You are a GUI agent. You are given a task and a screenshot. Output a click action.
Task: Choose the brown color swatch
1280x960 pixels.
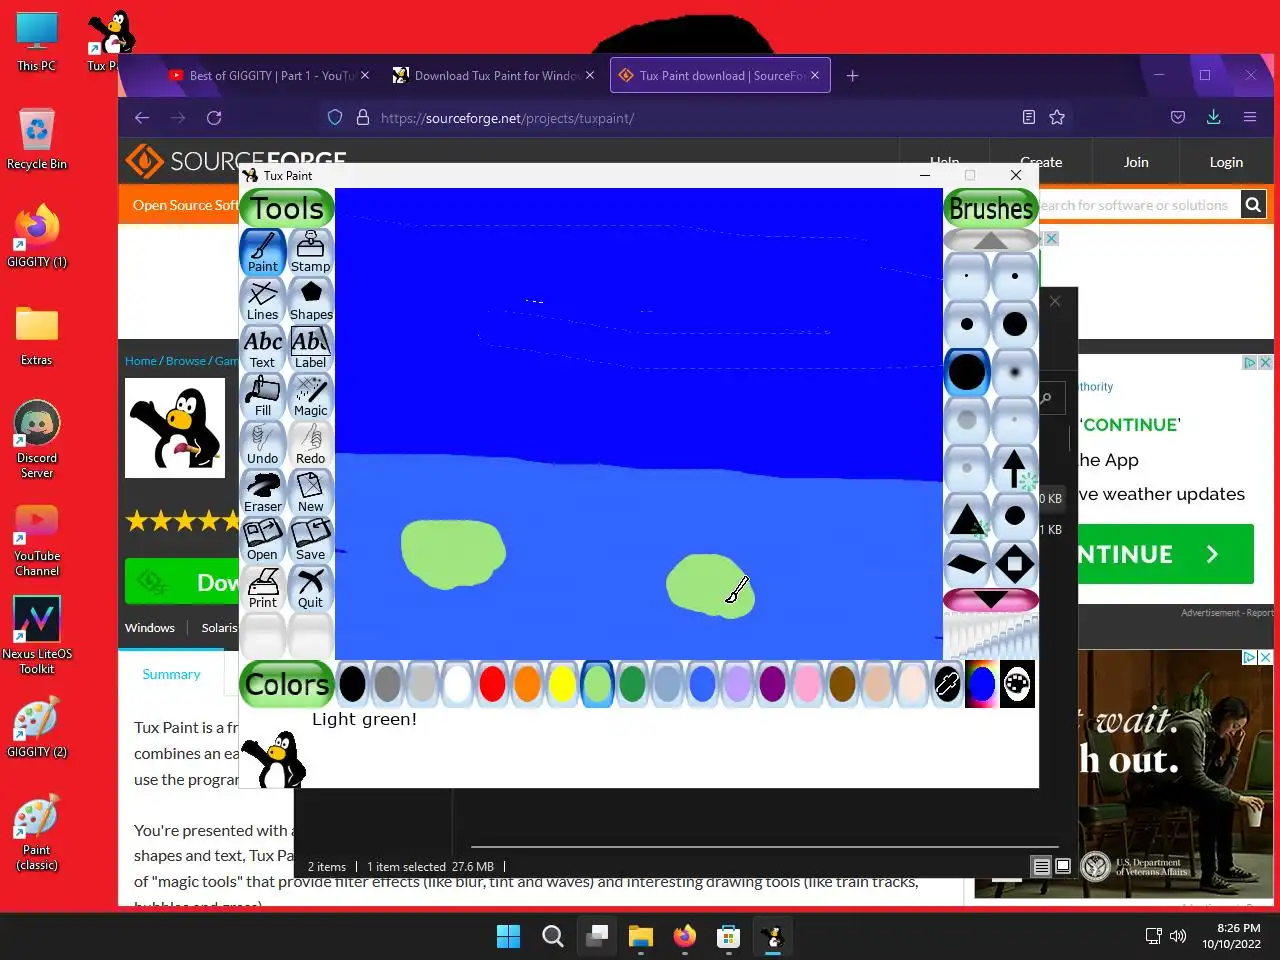(842, 684)
